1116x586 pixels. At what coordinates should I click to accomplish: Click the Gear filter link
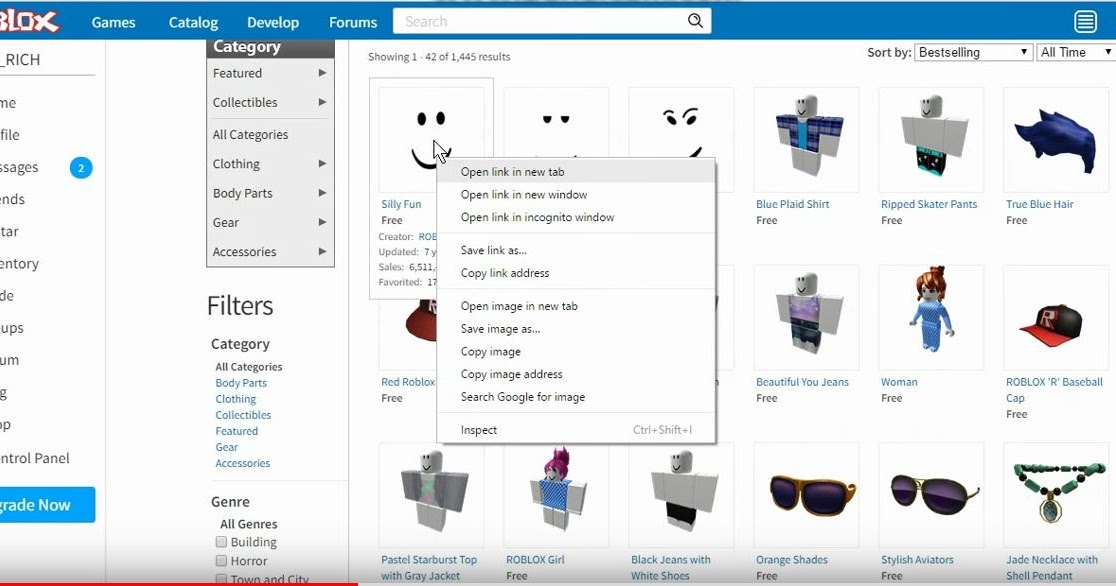(227, 447)
